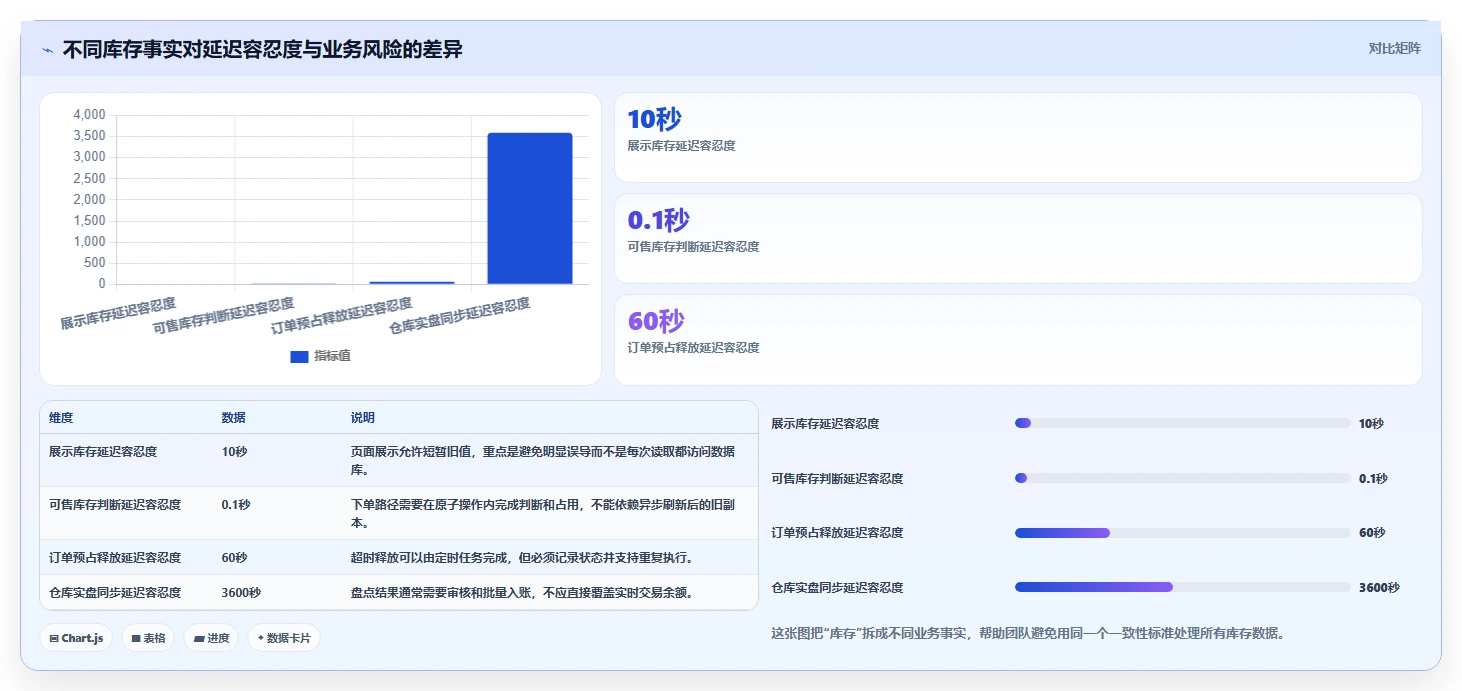Viewport: 1462px width, 691px height.
Task: Select the 60秒 data card
Action: pyautogui.click(x=1018, y=339)
